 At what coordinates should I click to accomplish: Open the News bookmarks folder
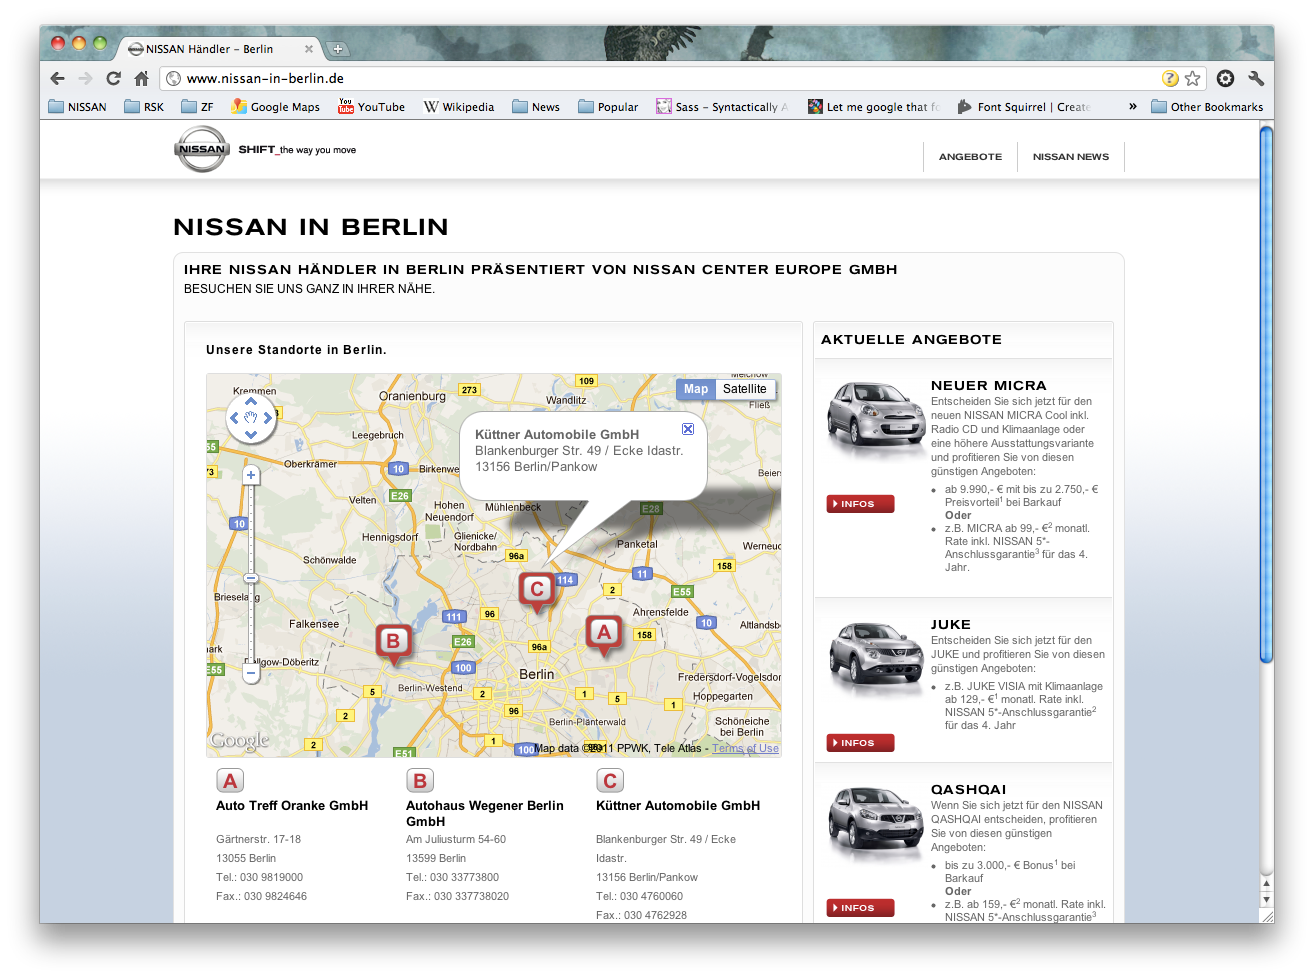pyautogui.click(x=536, y=107)
